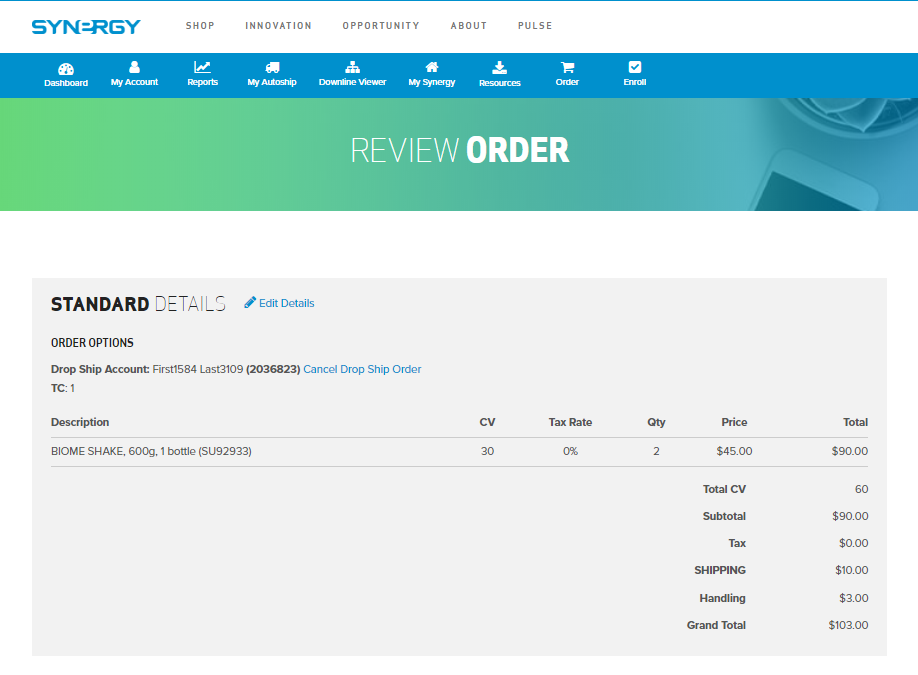Click the ORDER OPTIONS heading

93,343
